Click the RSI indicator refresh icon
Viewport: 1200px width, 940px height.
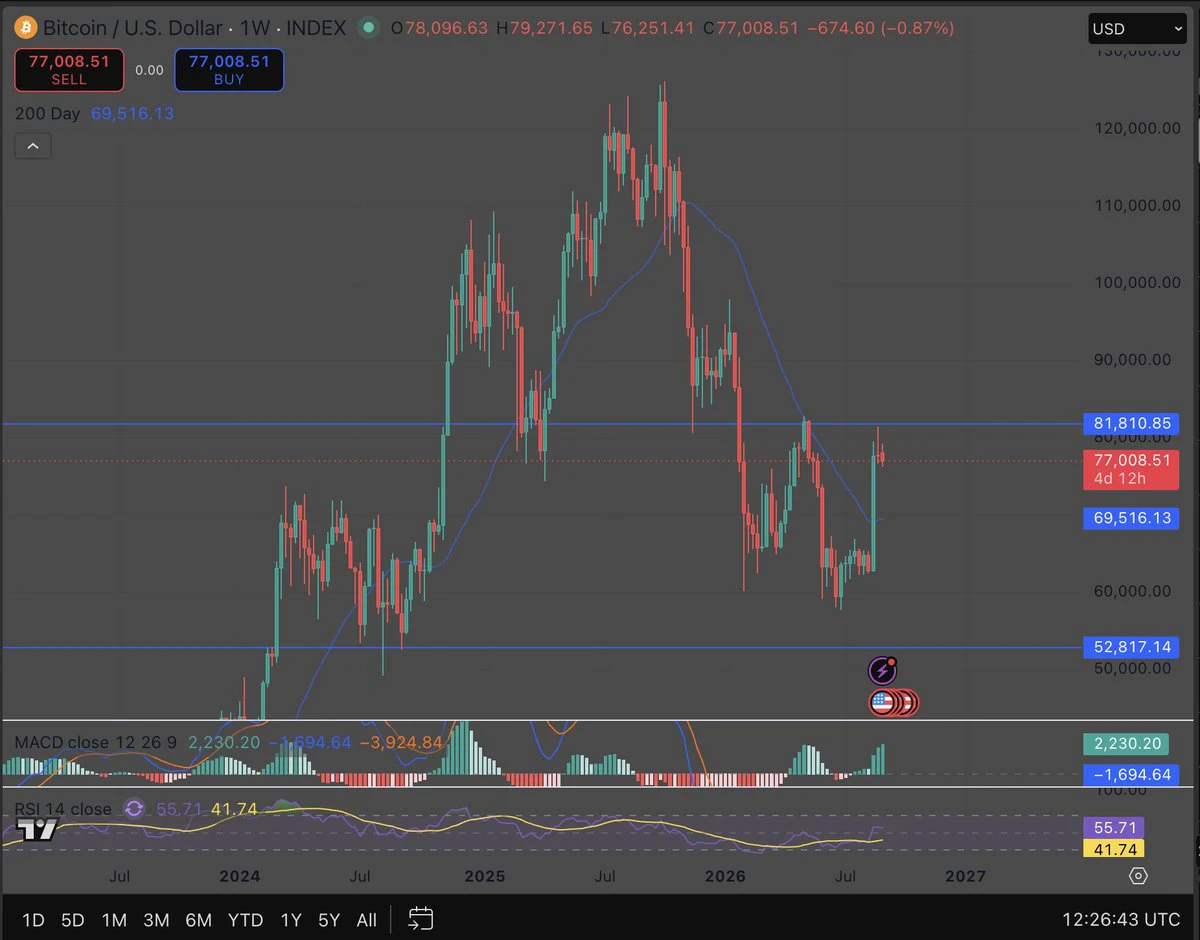pyautogui.click(x=134, y=809)
